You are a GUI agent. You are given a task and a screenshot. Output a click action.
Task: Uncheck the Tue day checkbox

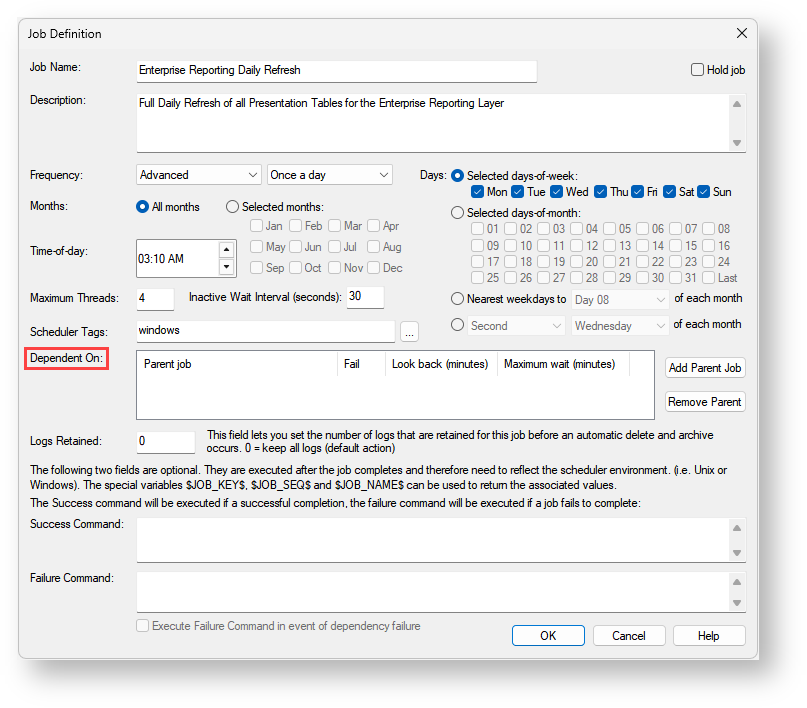coord(518,192)
